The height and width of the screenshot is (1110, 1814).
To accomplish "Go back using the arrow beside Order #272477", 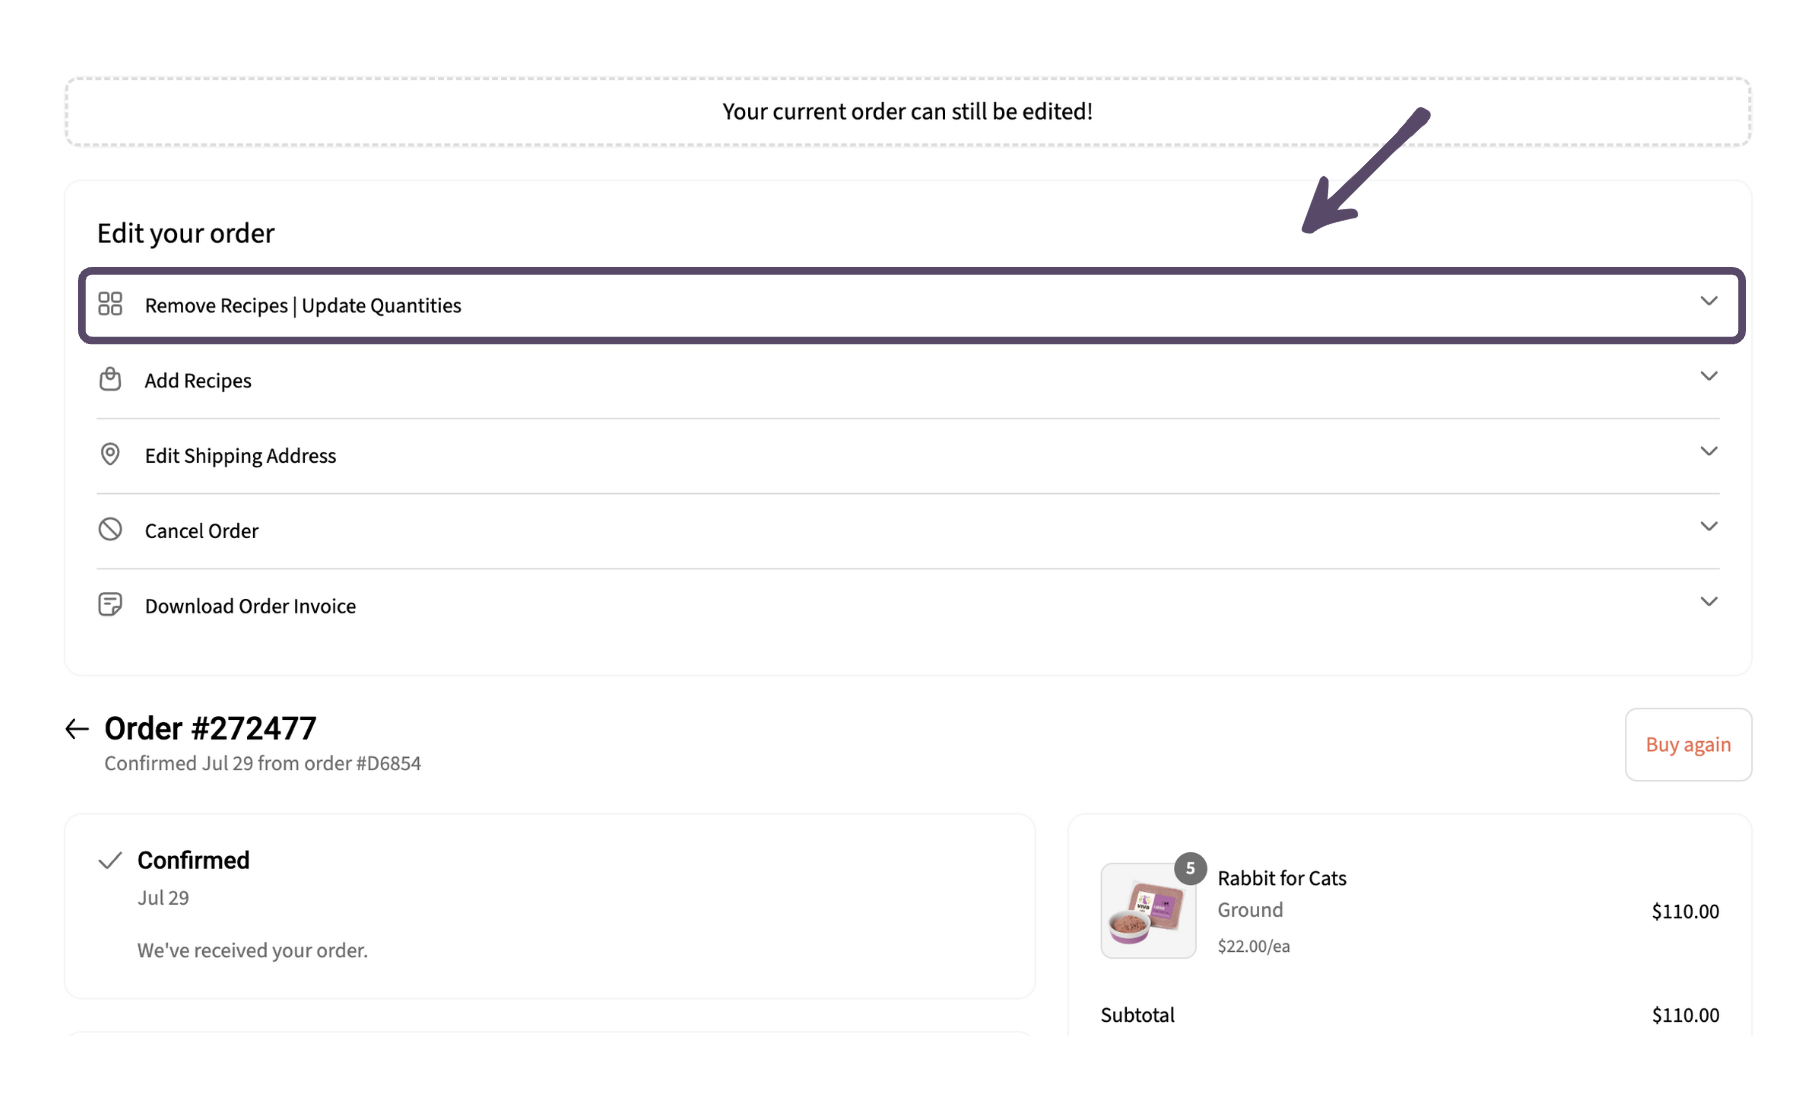I will pos(77,729).
